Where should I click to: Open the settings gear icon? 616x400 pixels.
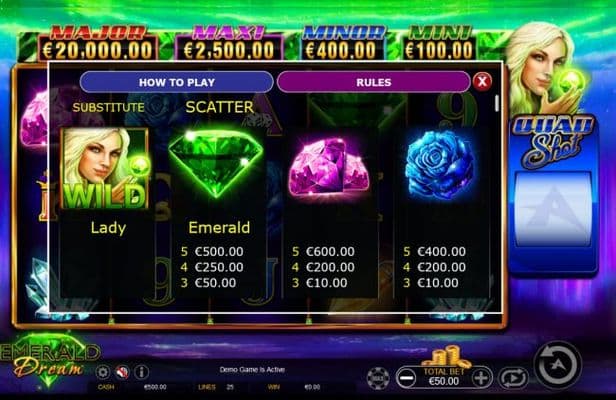[x=103, y=372]
